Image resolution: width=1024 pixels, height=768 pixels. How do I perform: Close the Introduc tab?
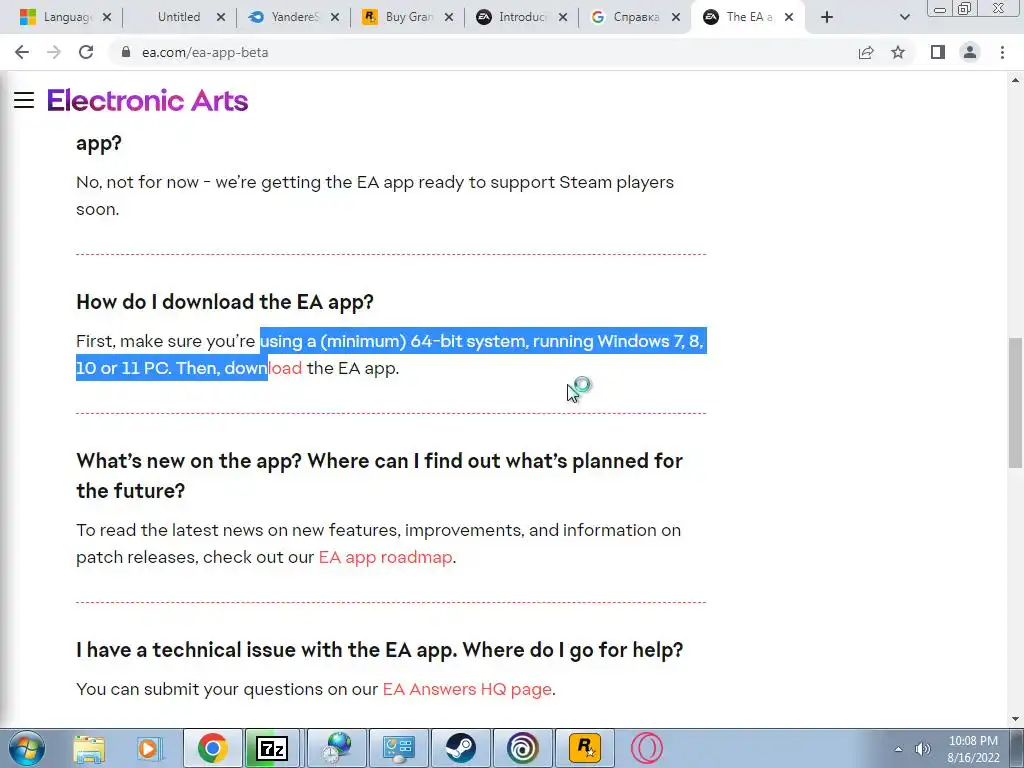pos(563,17)
